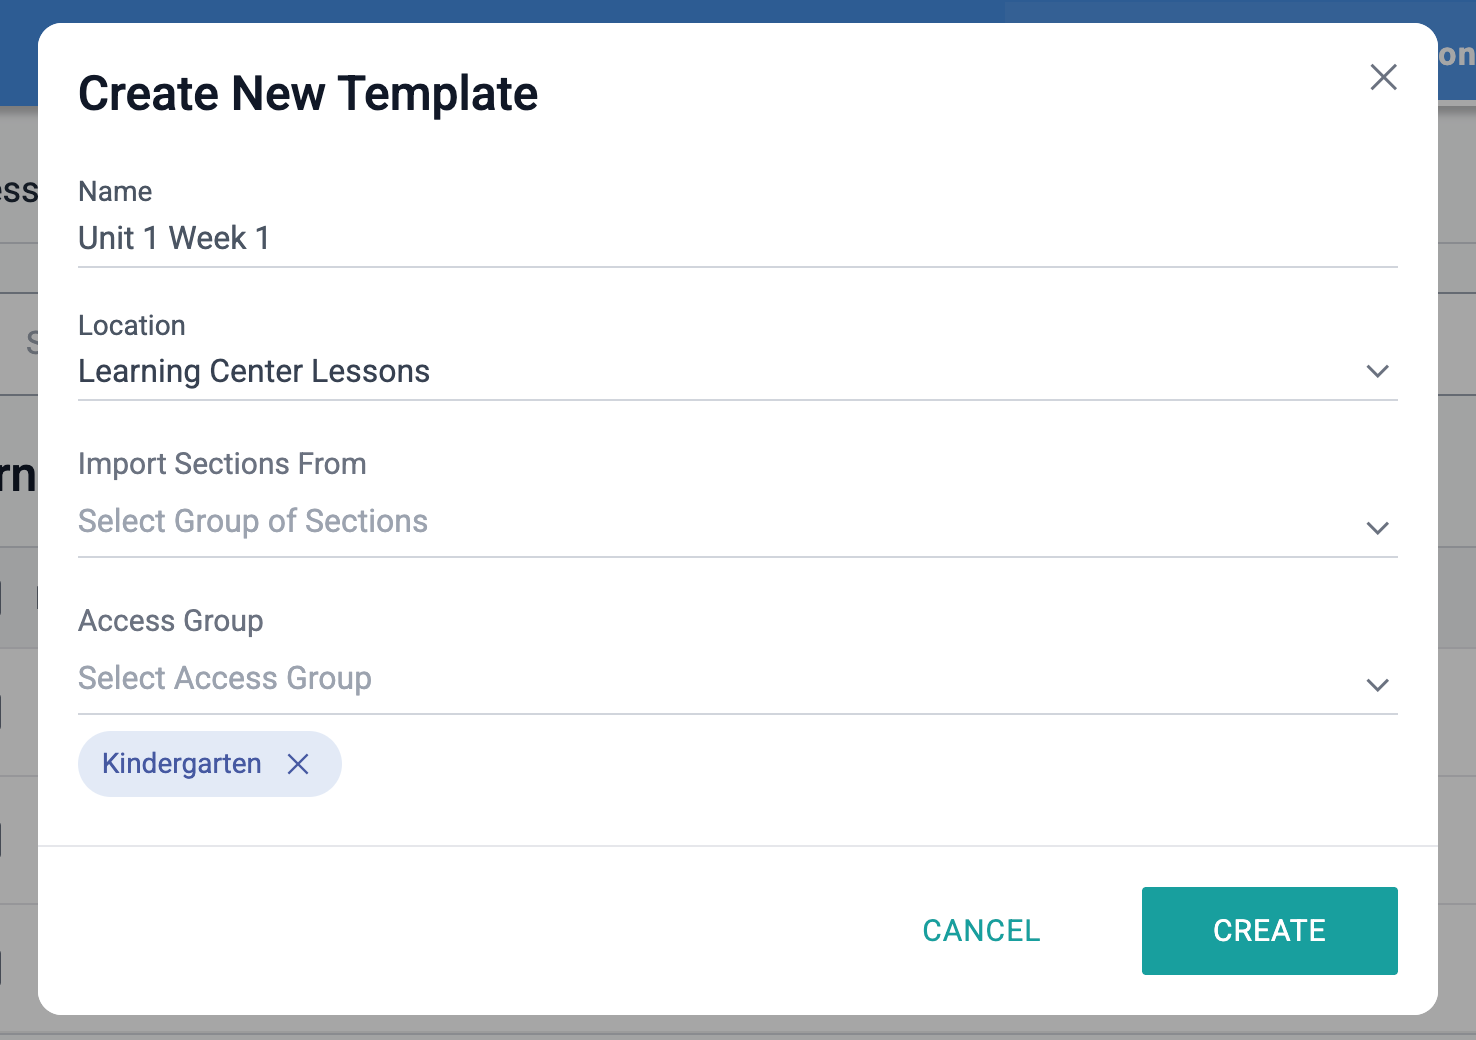The image size is (1476, 1040).
Task: Click the Select Access Group placeholder
Action: pyautogui.click(x=225, y=678)
